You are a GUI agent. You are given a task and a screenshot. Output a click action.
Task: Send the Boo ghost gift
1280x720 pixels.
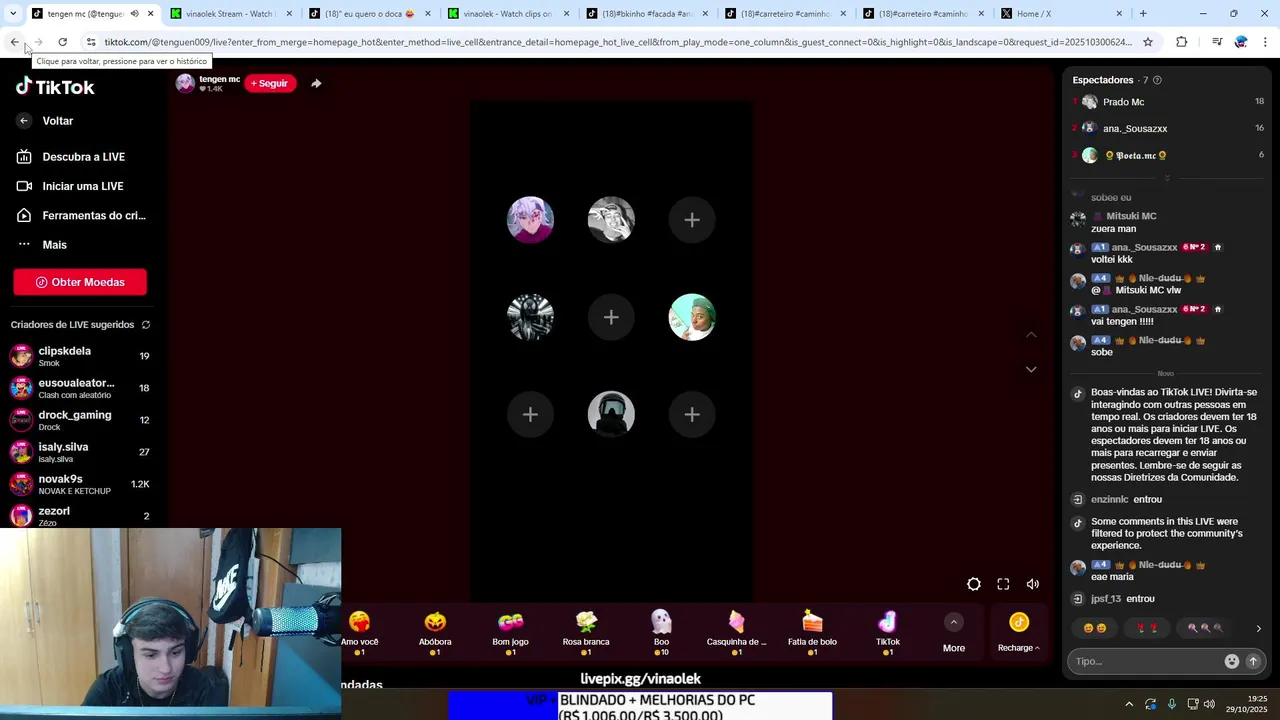coord(661,633)
